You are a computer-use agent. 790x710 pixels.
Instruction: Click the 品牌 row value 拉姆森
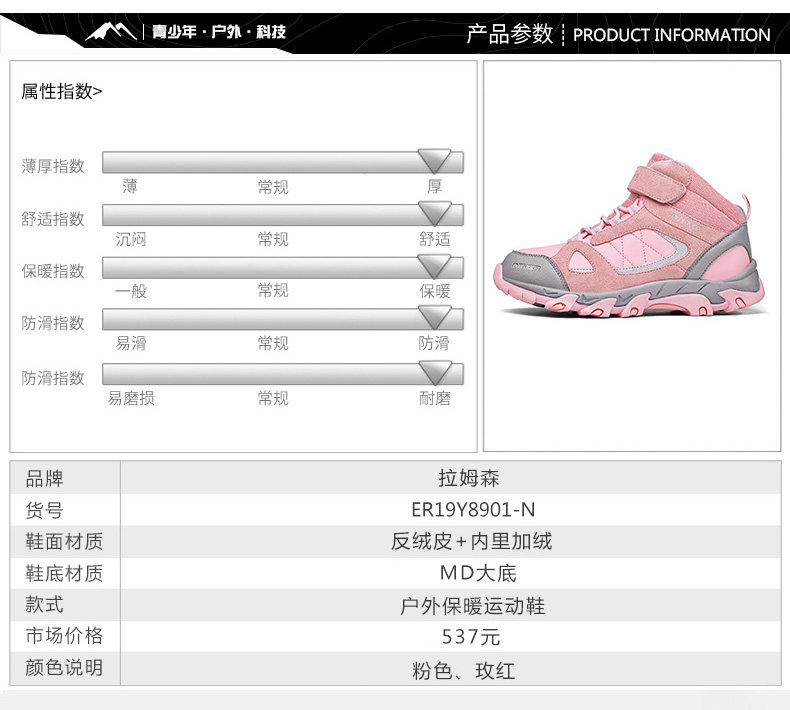[469, 478]
